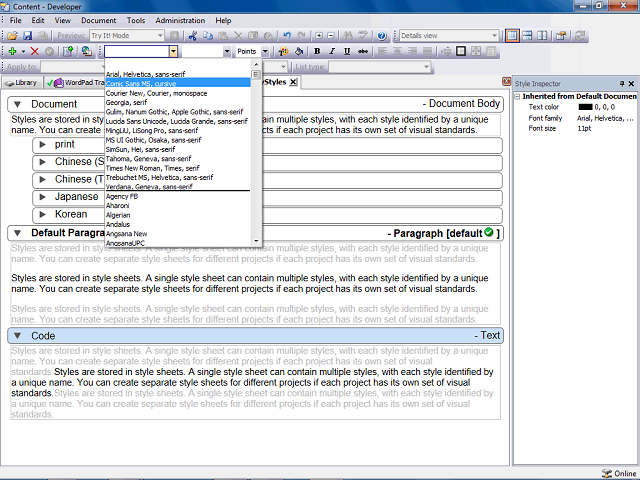Click the borders box icon
The image size is (640, 480).
point(461,51)
